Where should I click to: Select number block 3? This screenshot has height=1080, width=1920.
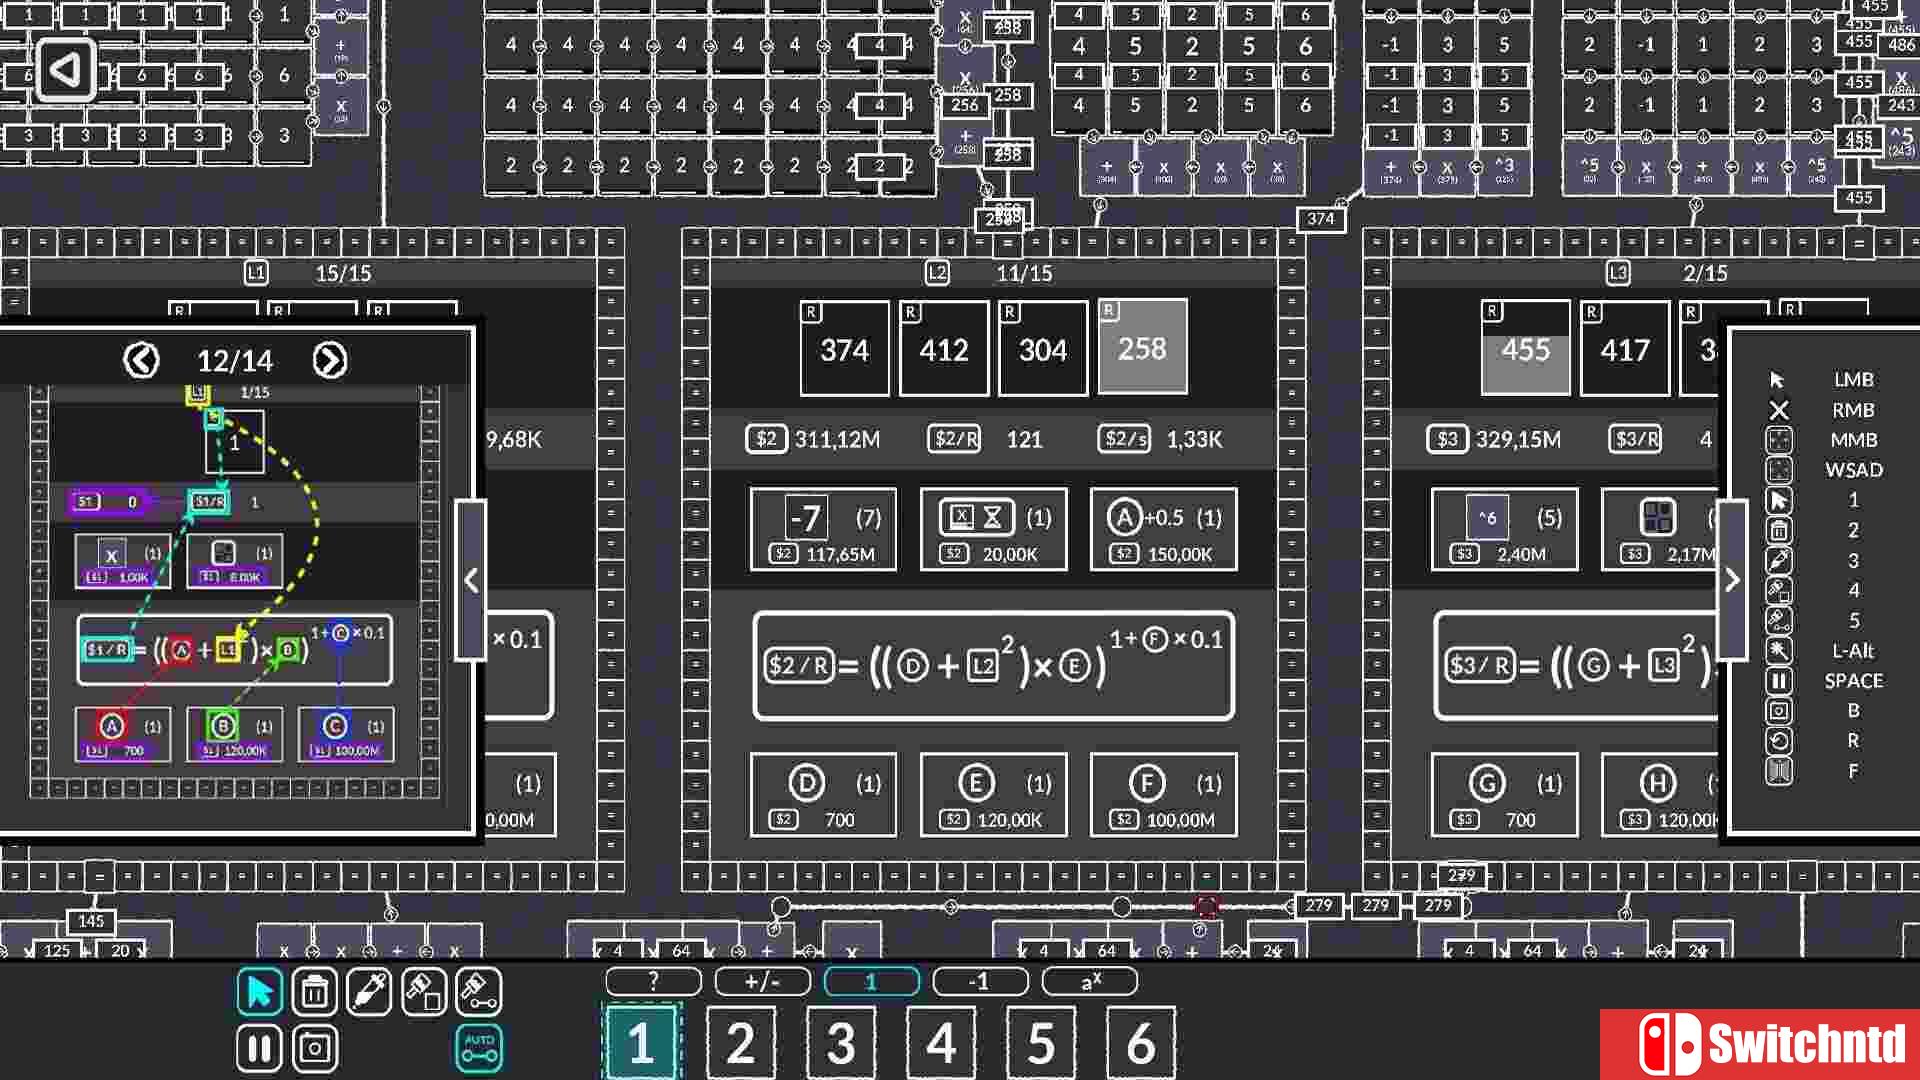click(841, 1043)
